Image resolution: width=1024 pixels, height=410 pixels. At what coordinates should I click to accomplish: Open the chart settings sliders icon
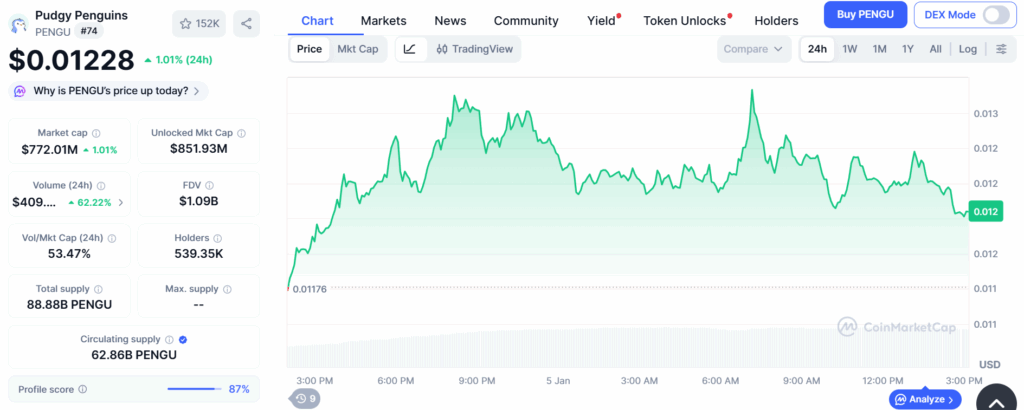pos(1001,49)
